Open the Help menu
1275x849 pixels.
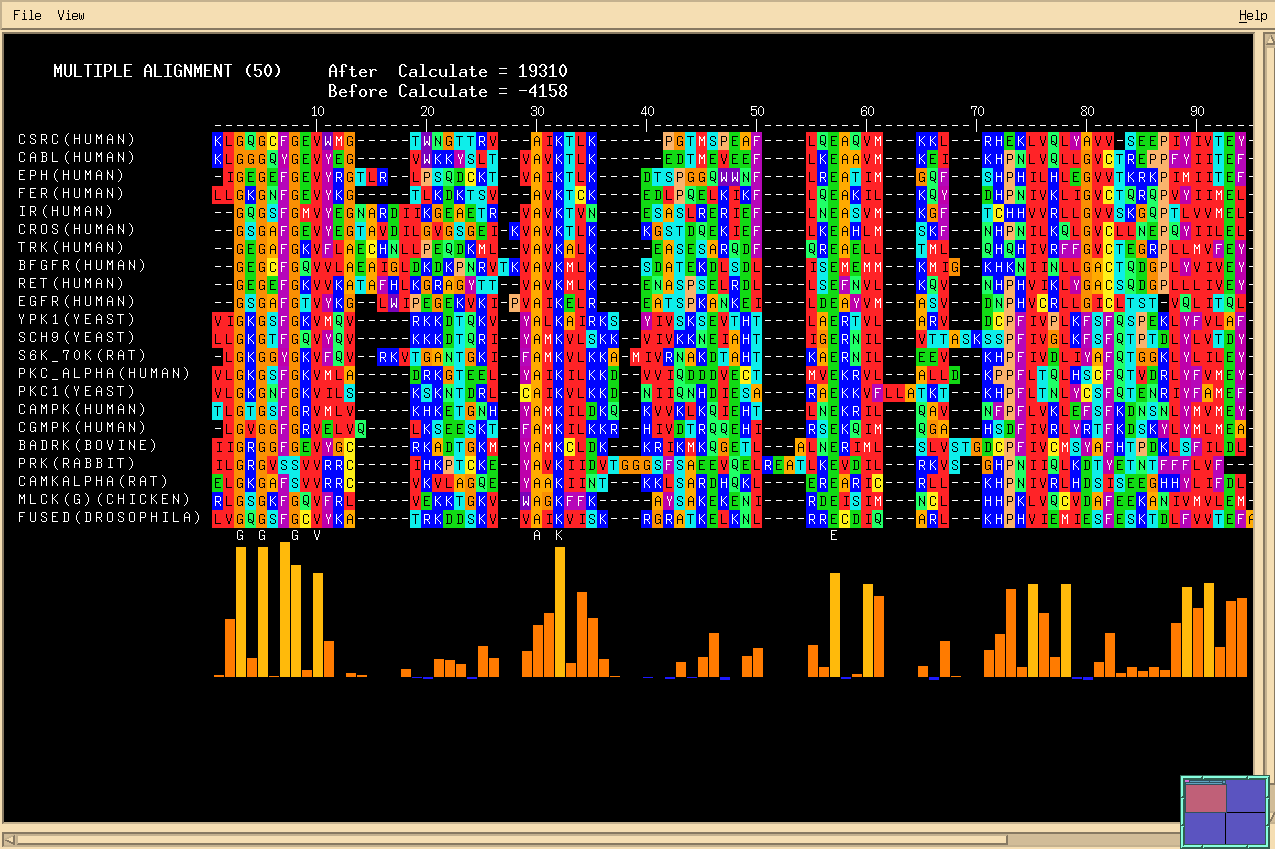coord(1252,15)
